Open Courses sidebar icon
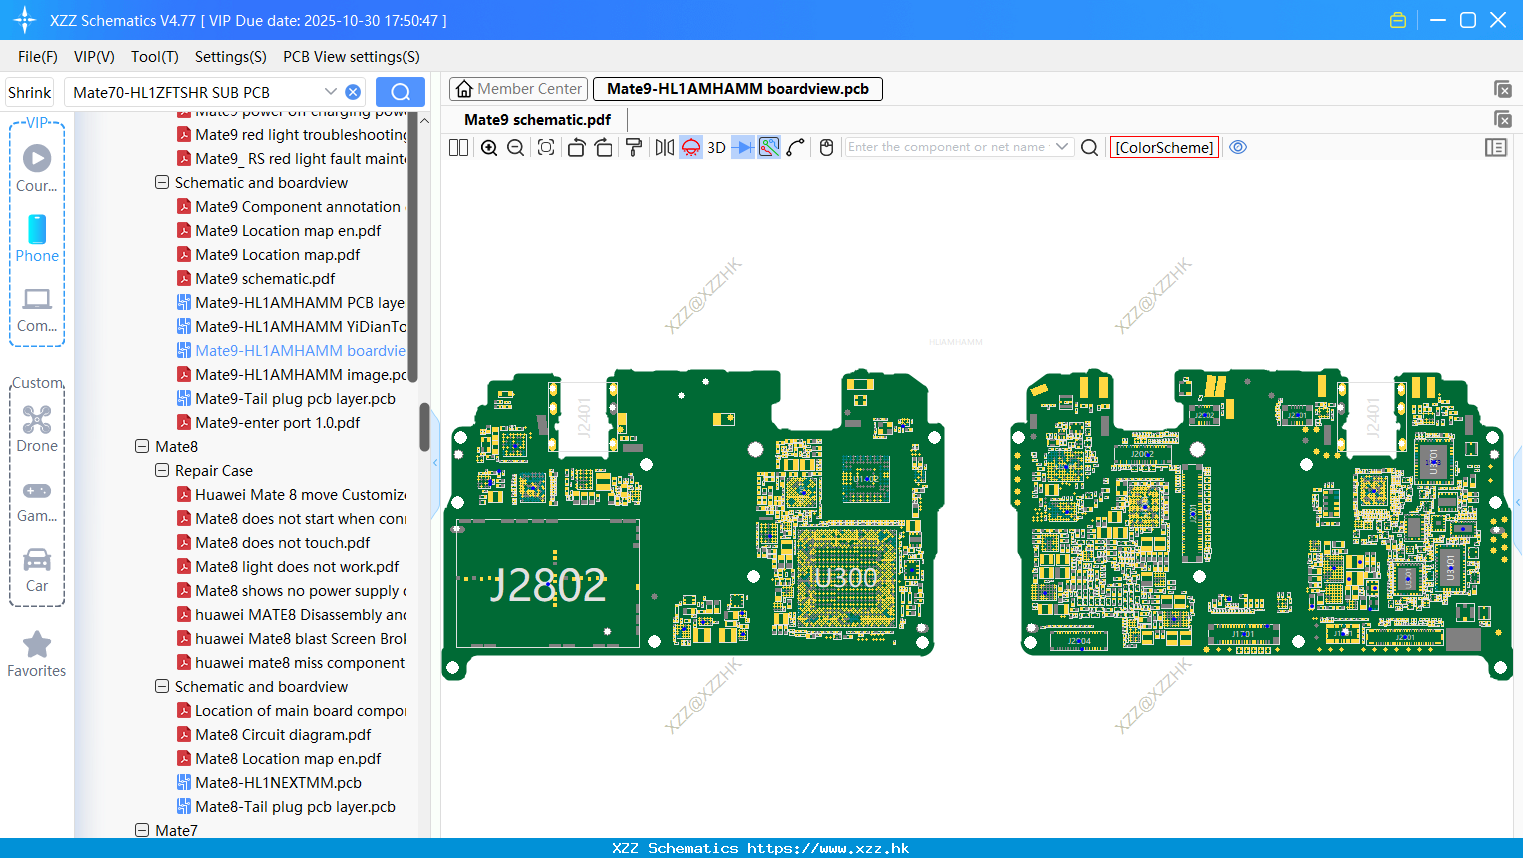1523x858 pixels. point(37,168)
